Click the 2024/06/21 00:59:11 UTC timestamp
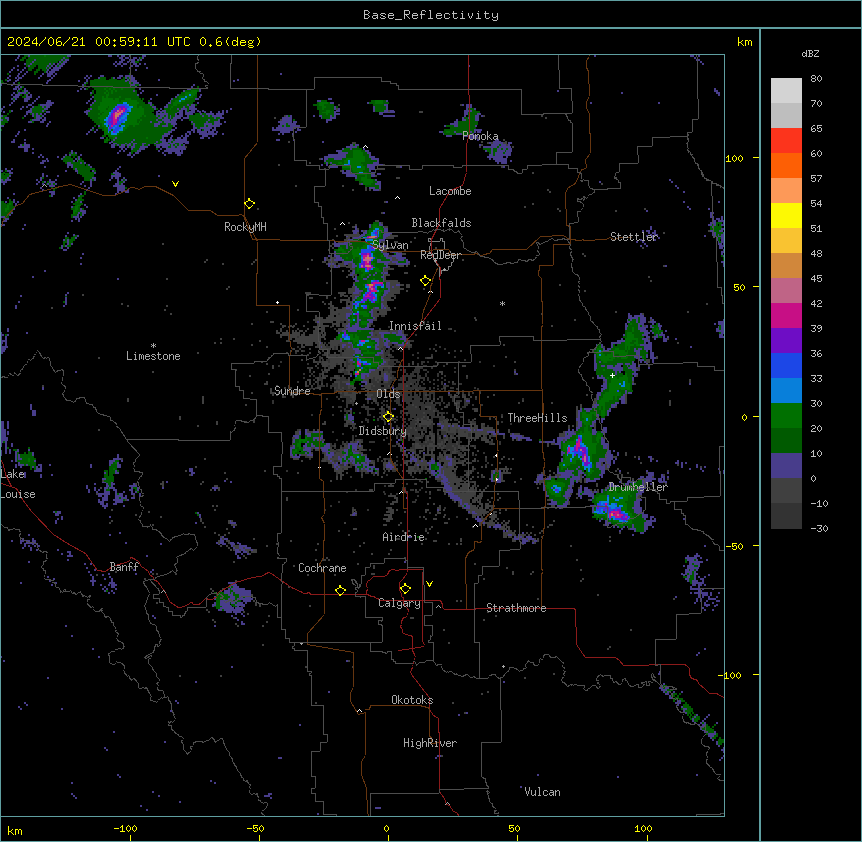Viewport: 862px width, 842px height. [x=99, y=42]
